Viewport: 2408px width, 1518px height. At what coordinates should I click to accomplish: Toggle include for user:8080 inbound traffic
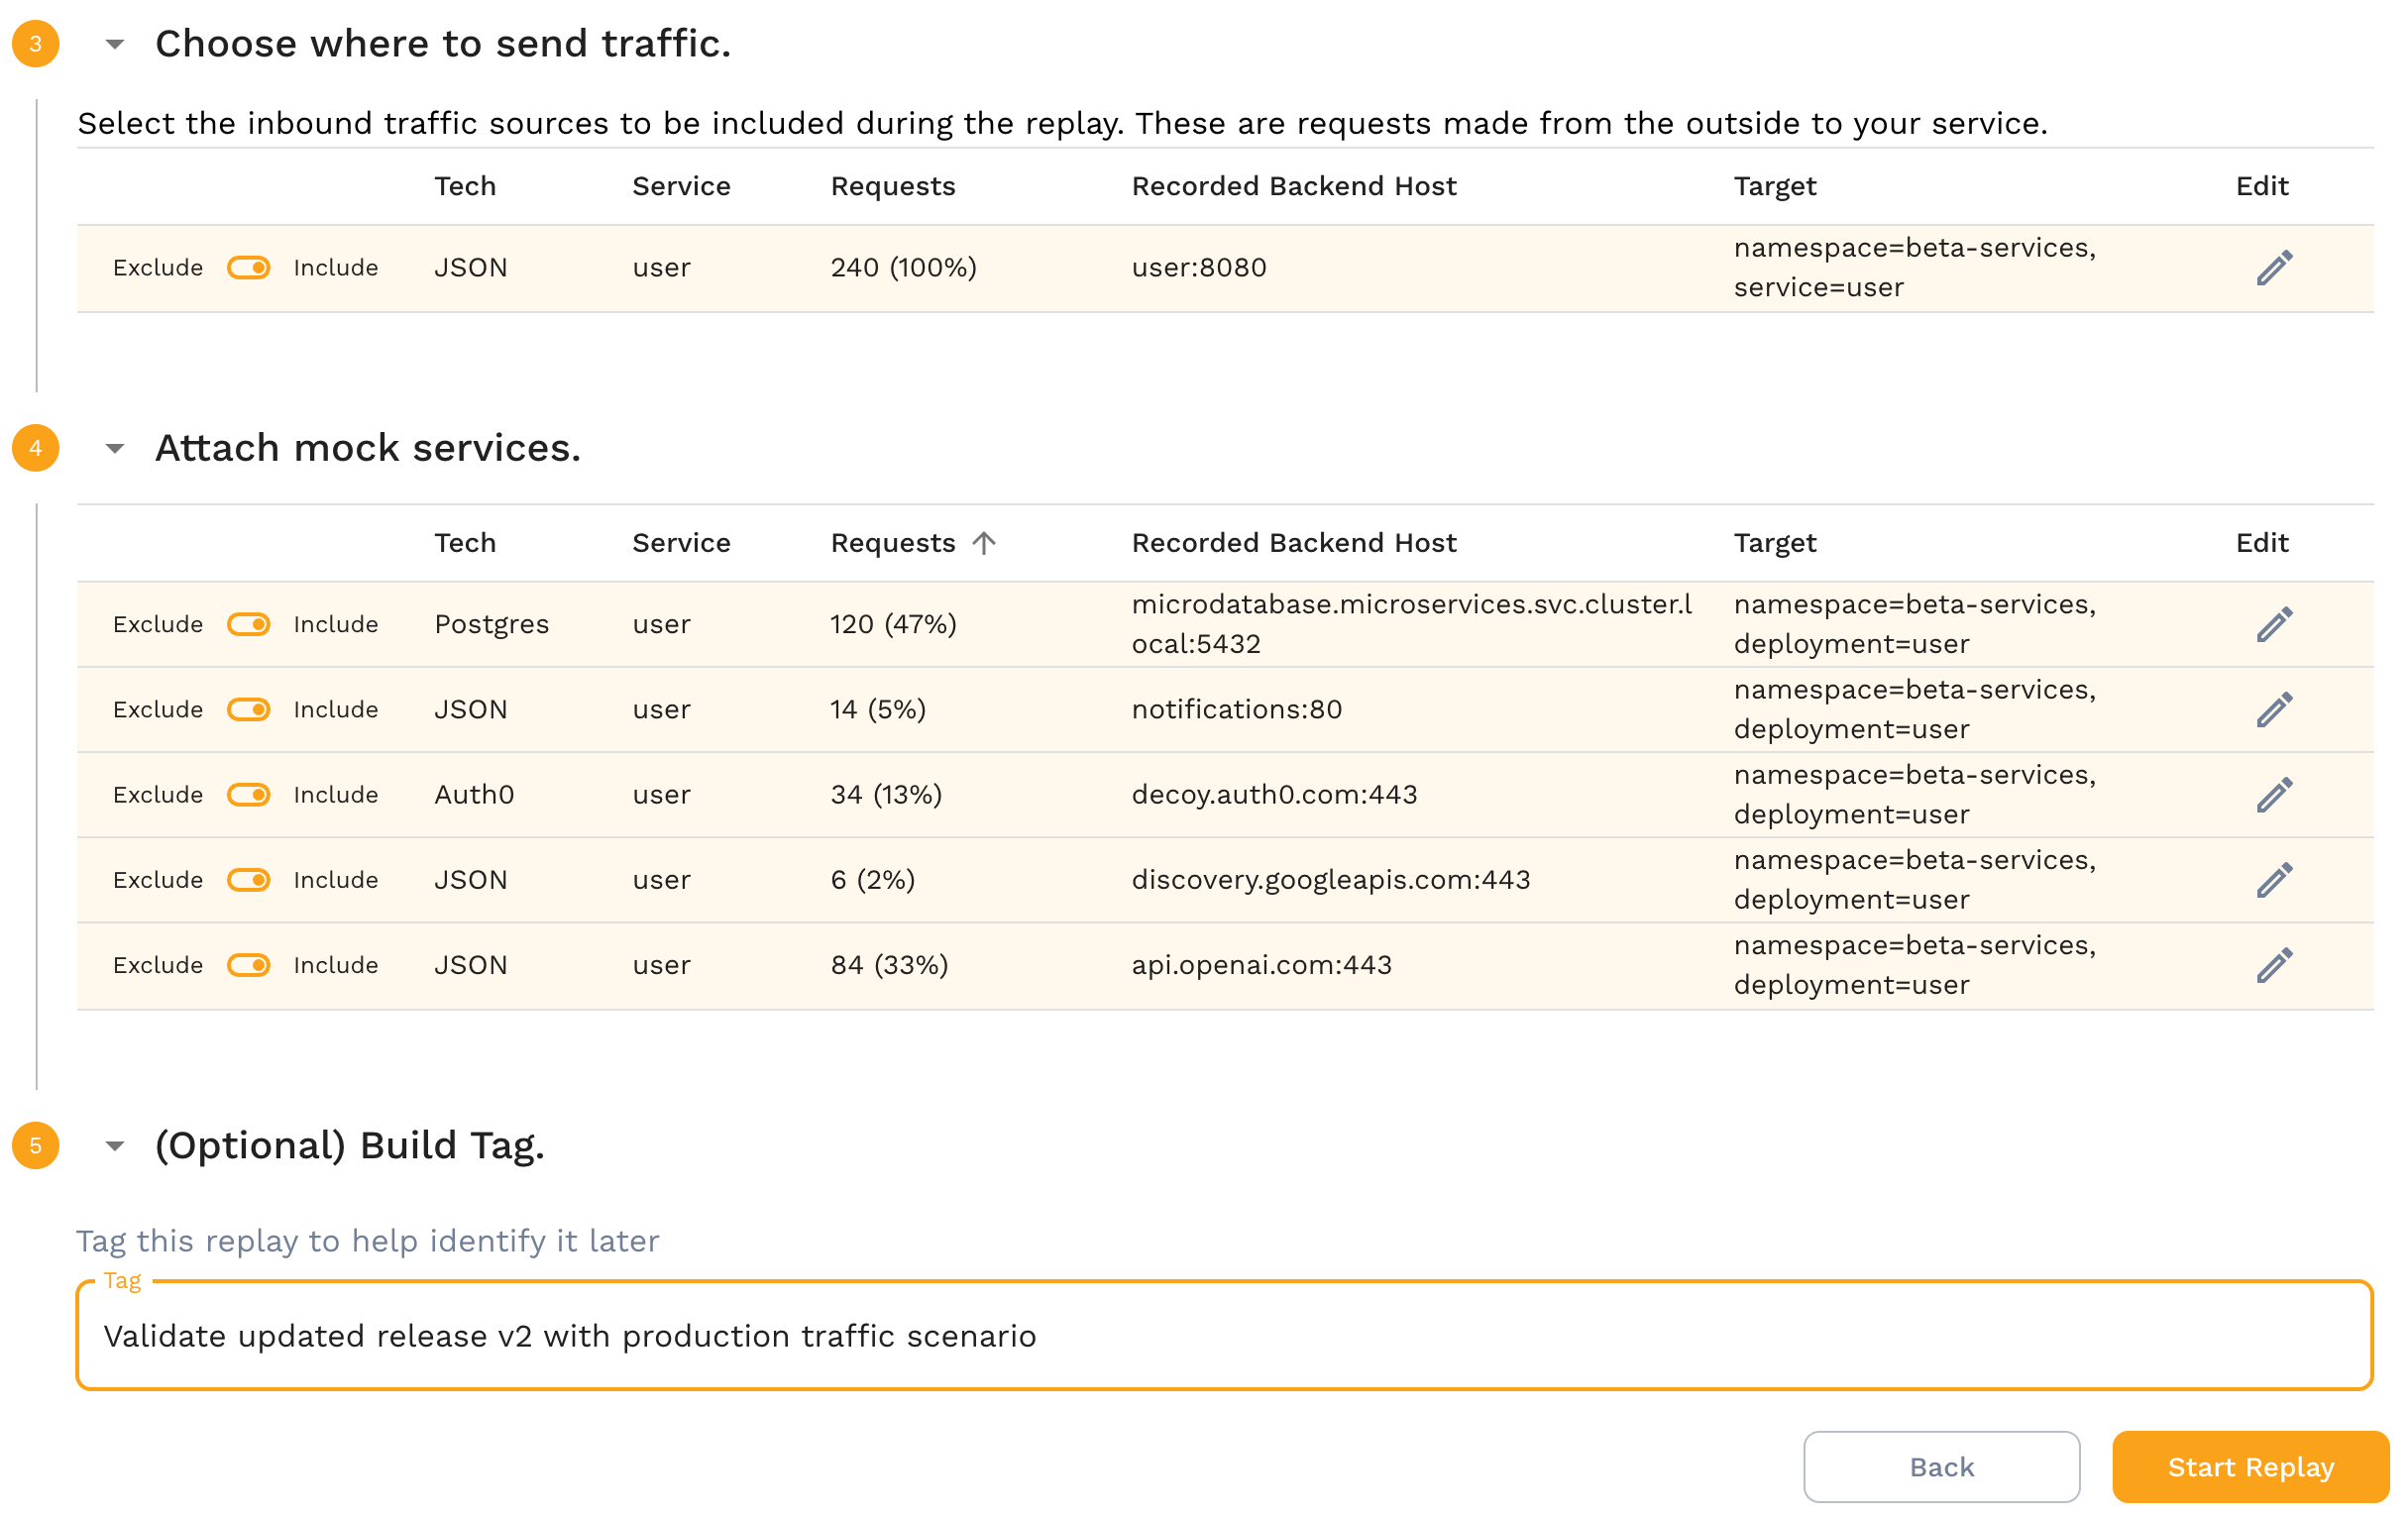click(x=249, y=268)
